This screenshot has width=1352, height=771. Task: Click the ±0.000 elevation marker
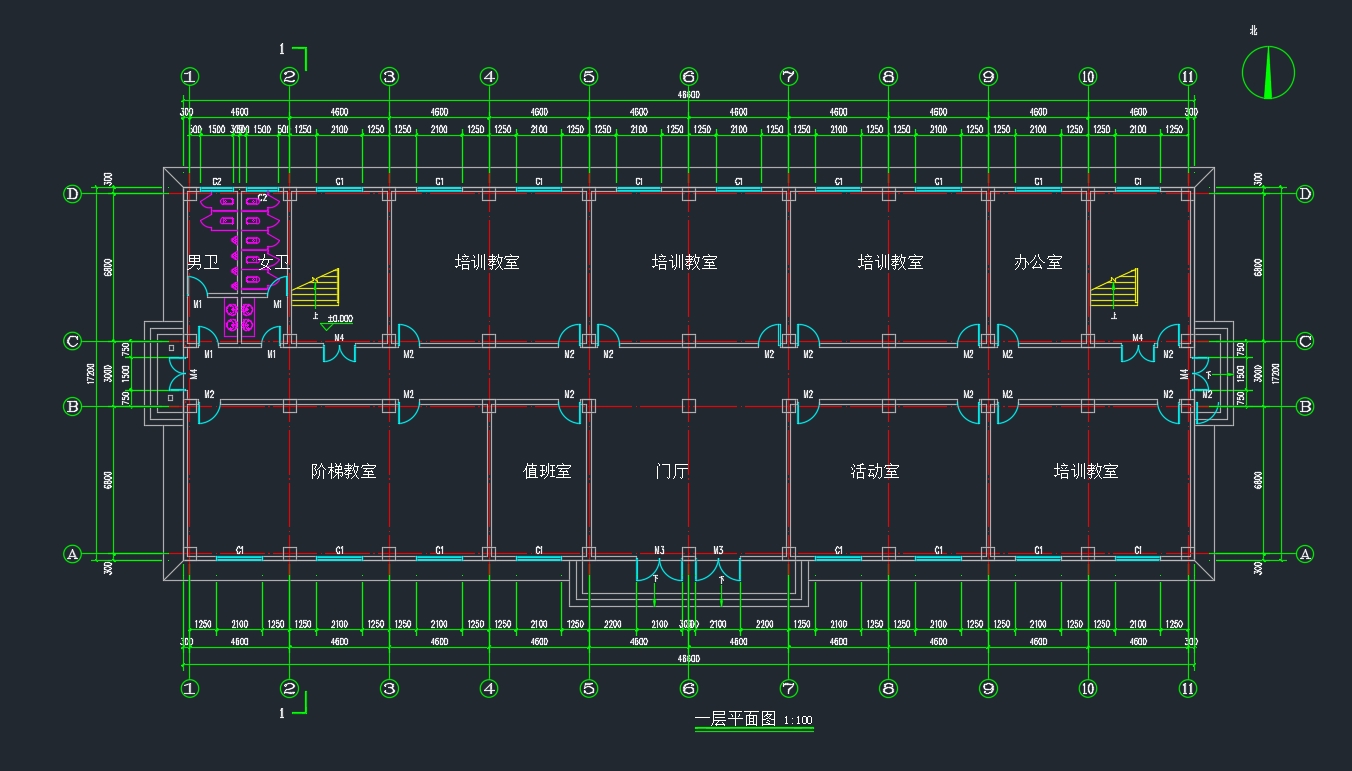(x=340, y=319)
